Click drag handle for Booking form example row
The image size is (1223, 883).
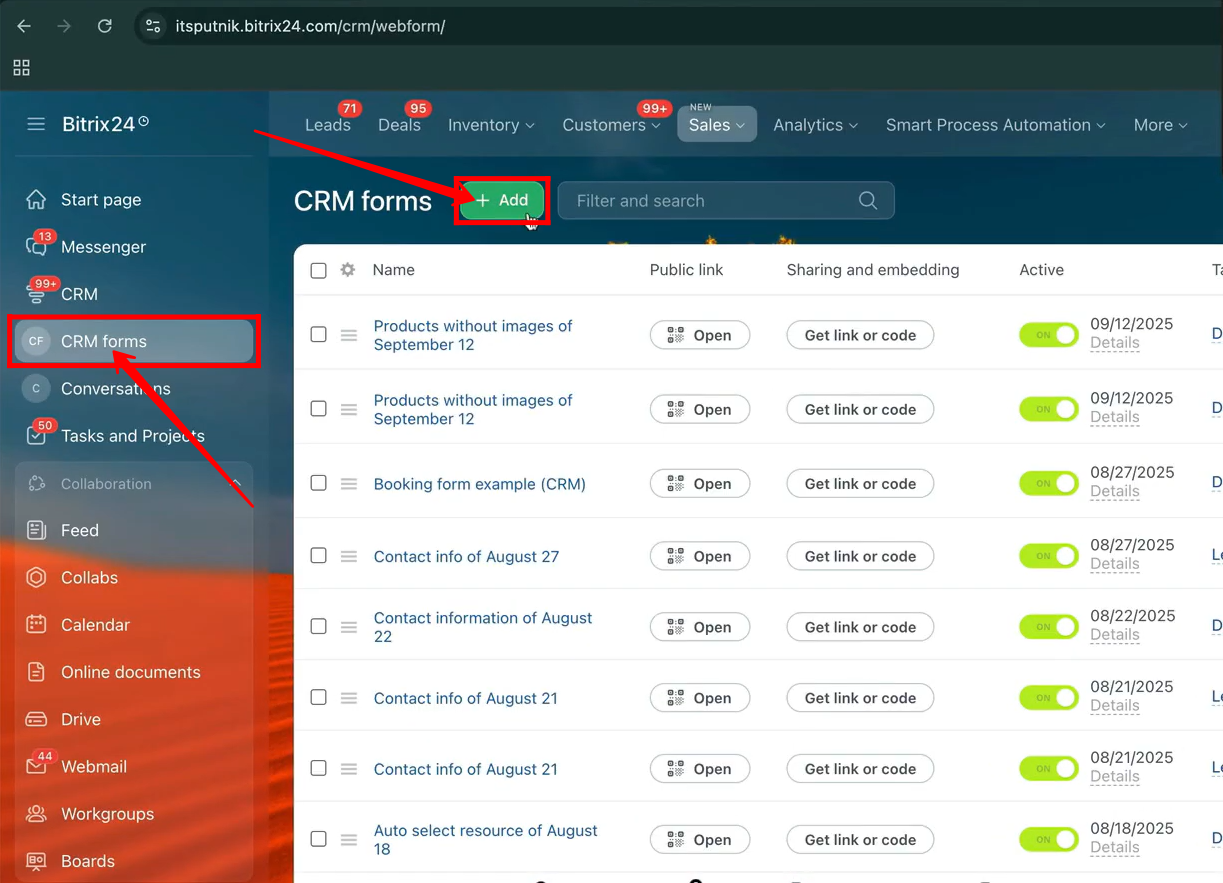tap(349, 484)
